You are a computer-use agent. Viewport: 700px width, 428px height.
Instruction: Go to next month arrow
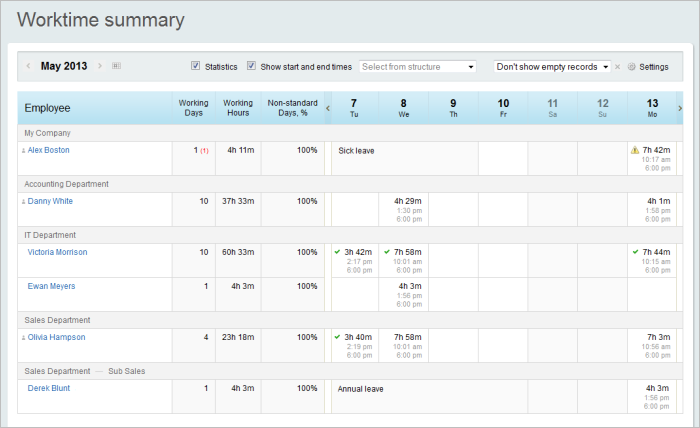[100, 66]
